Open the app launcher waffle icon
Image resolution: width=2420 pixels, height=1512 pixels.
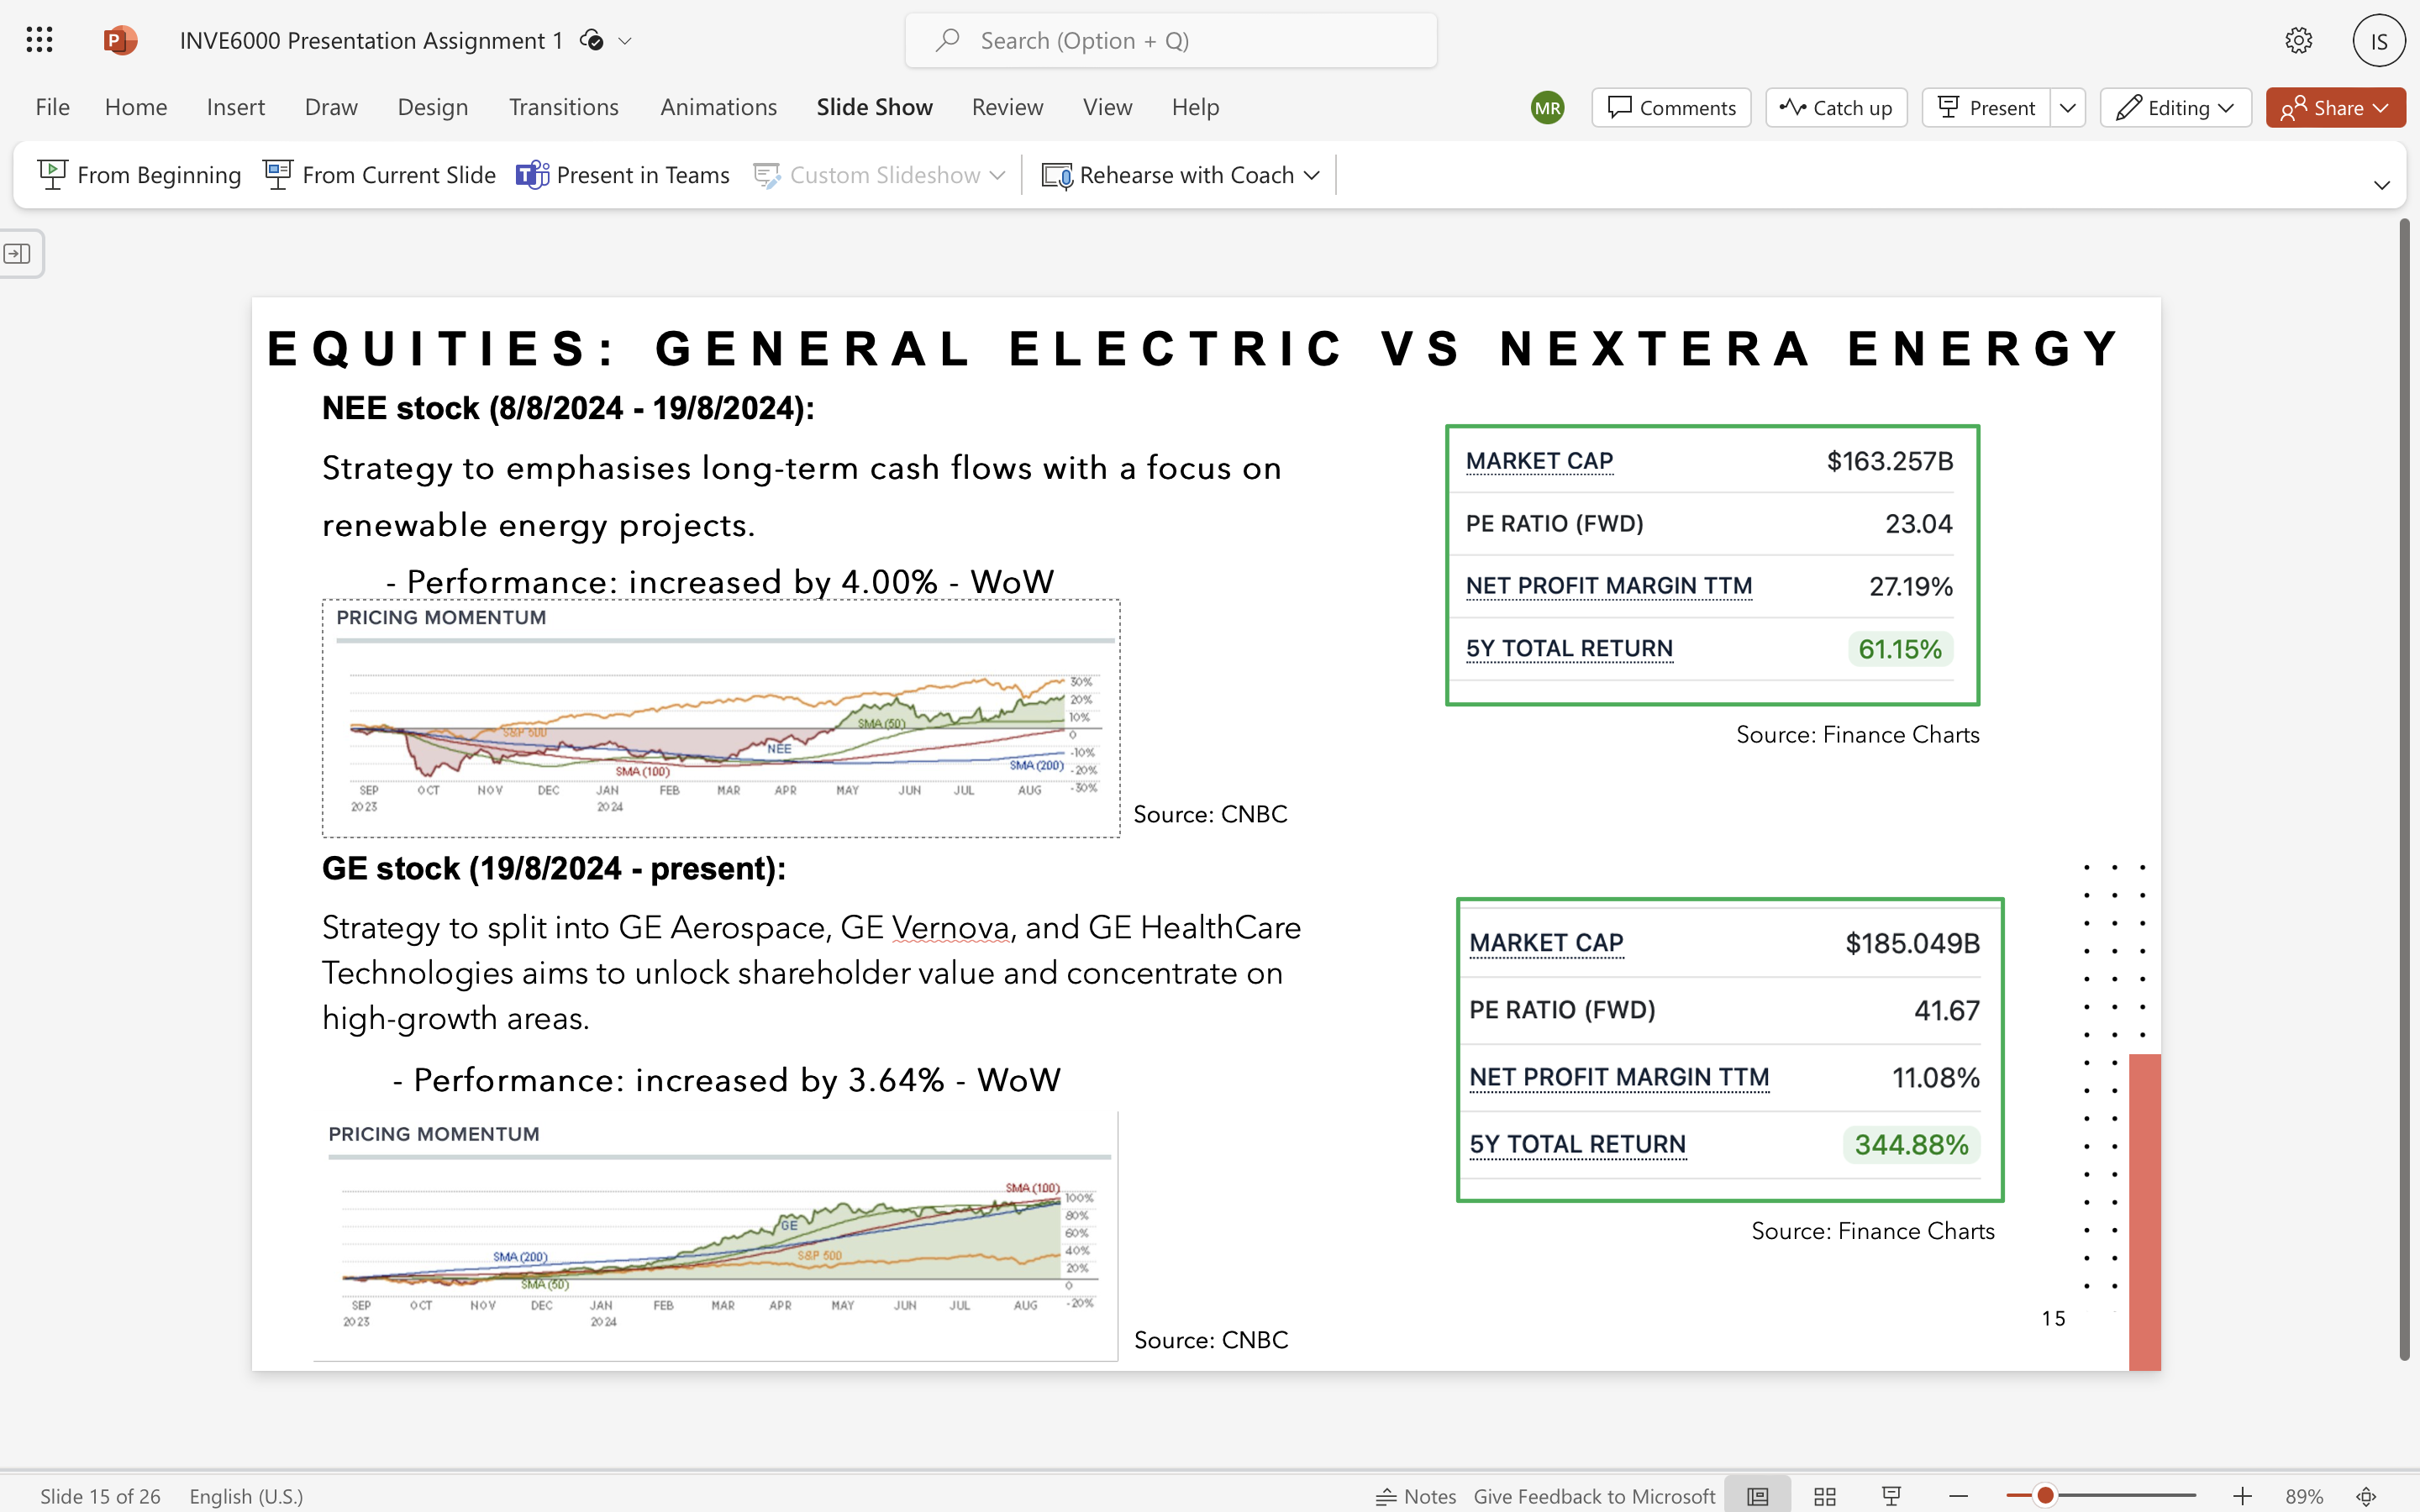click(39, 40)
